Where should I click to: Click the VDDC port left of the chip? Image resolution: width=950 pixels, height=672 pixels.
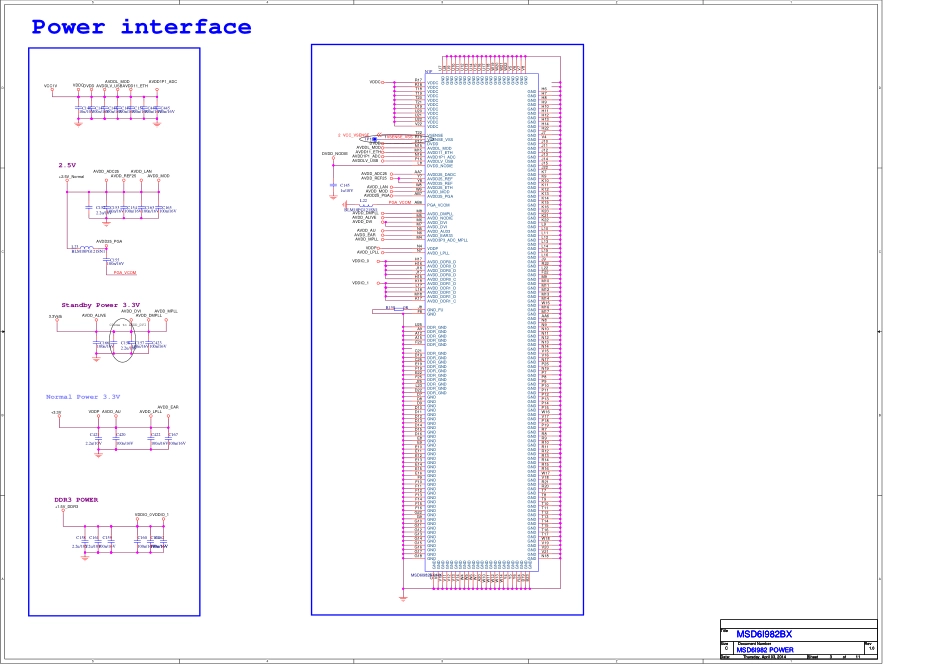point(375,82)
